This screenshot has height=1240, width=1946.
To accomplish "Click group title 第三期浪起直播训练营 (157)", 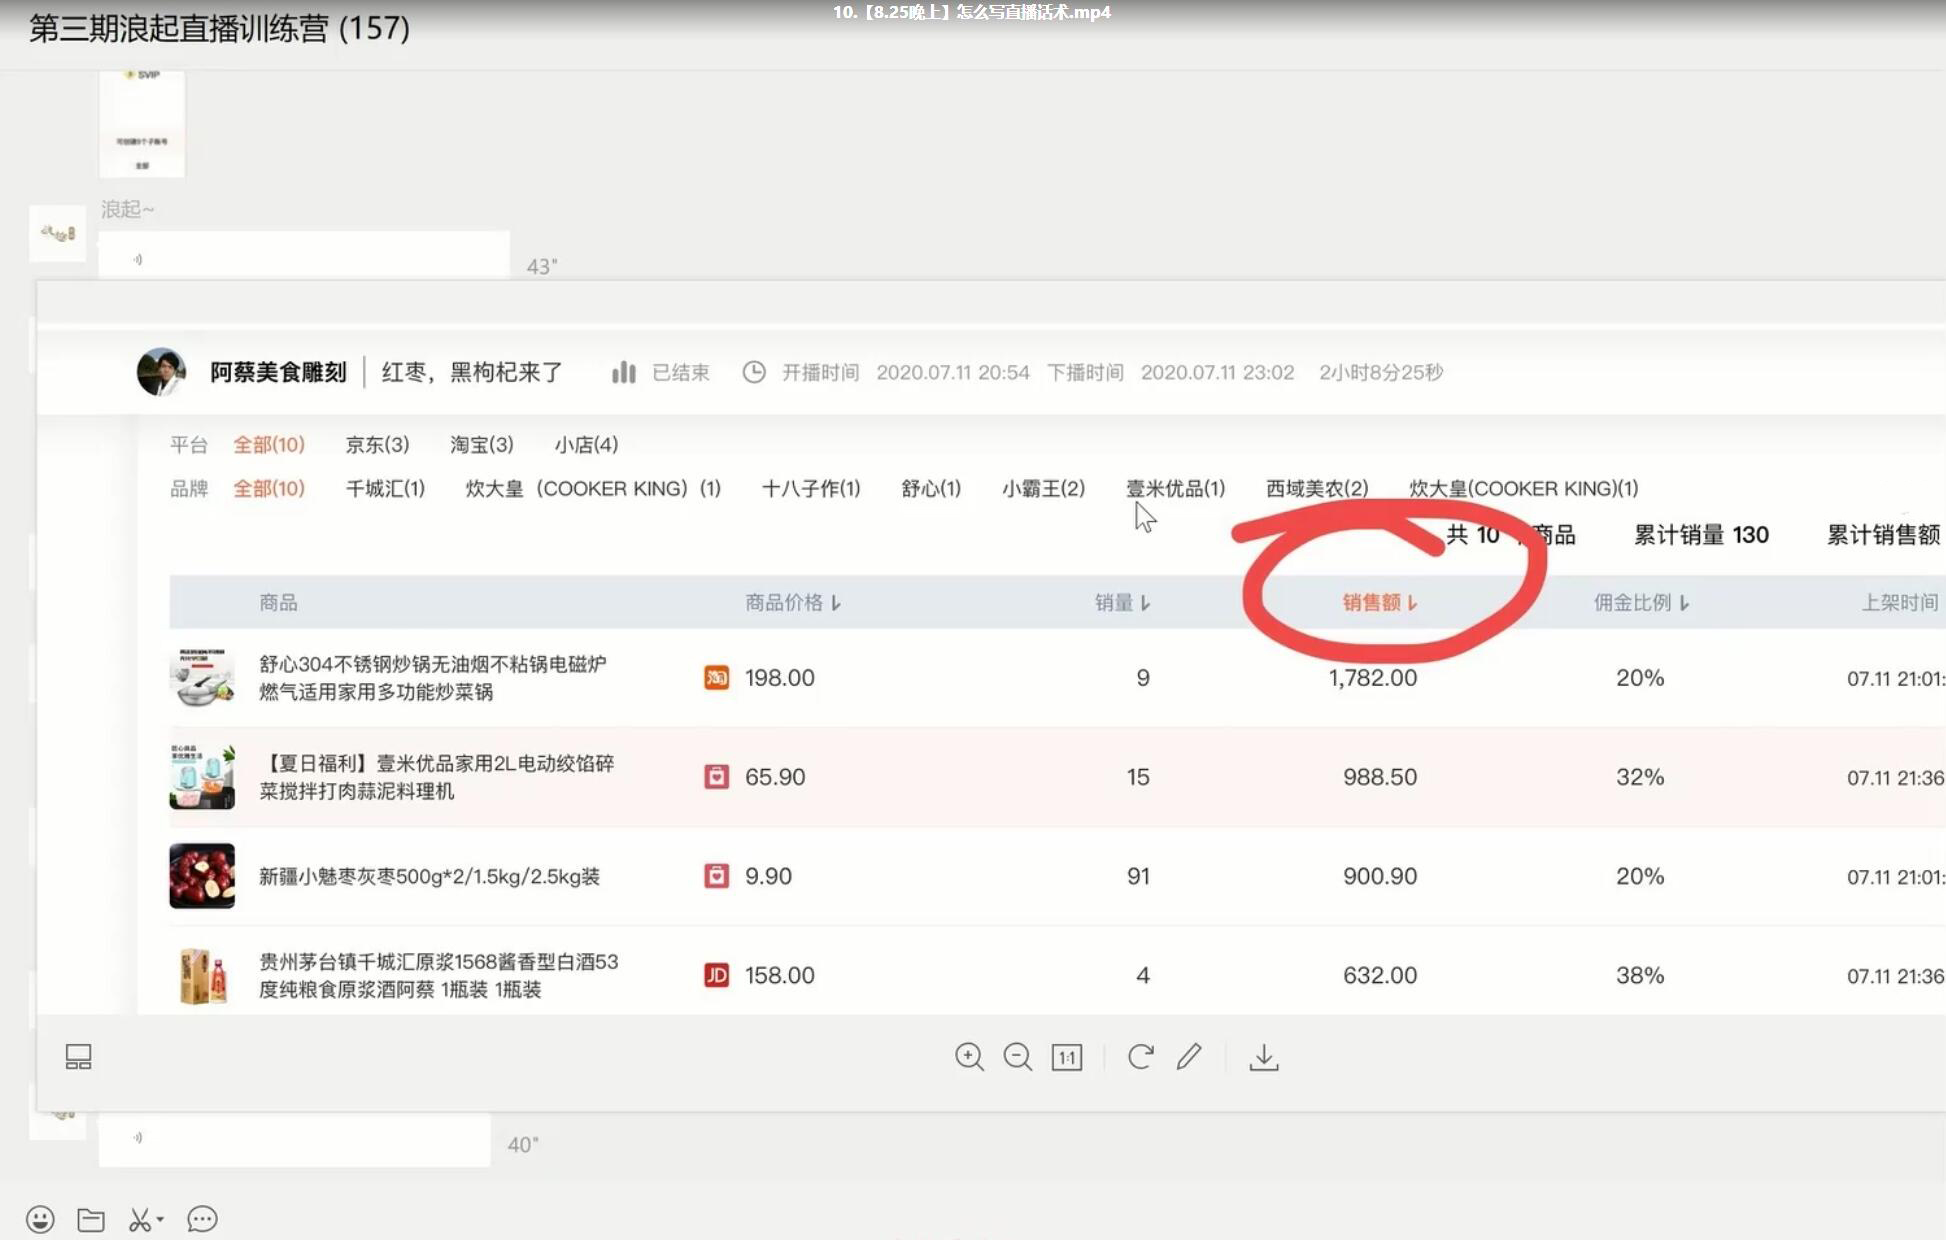I will click(219, 28).
